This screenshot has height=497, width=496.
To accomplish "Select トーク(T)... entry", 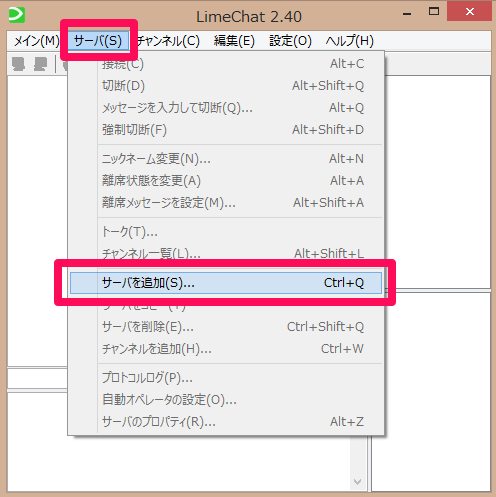I will (226, 232).
